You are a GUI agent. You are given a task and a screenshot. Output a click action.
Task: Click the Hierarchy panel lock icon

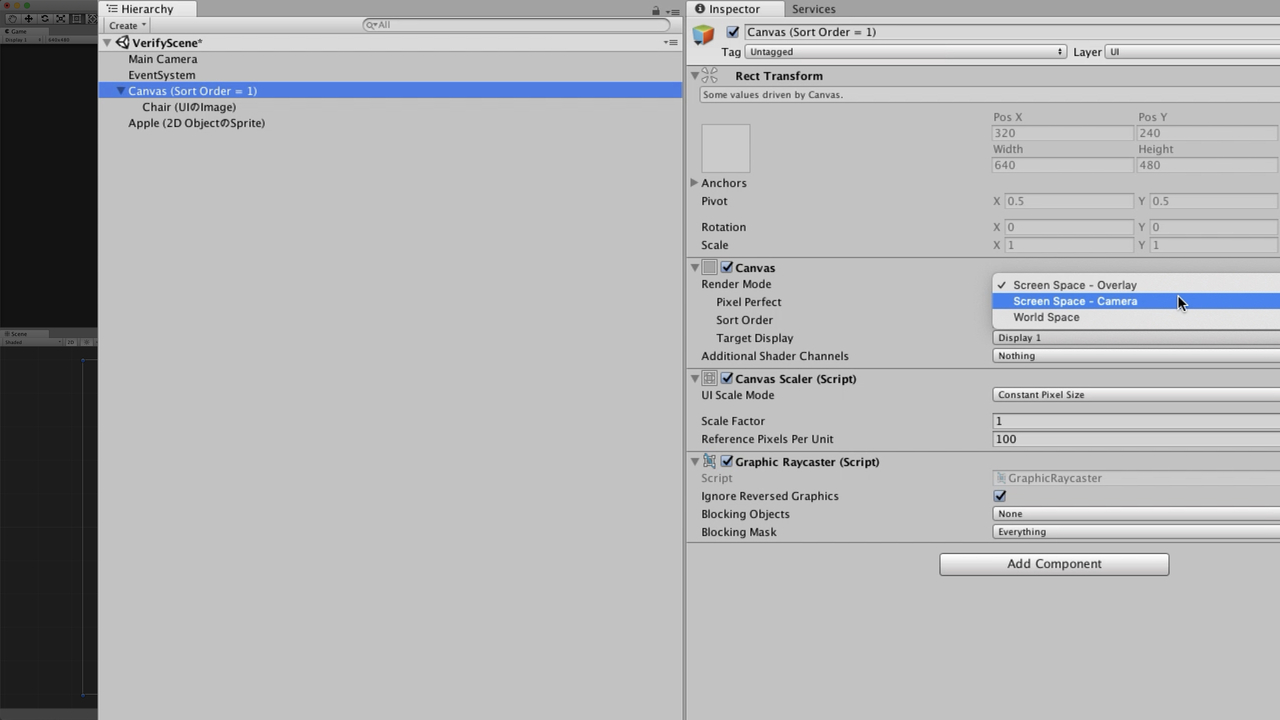pos(656,10)
